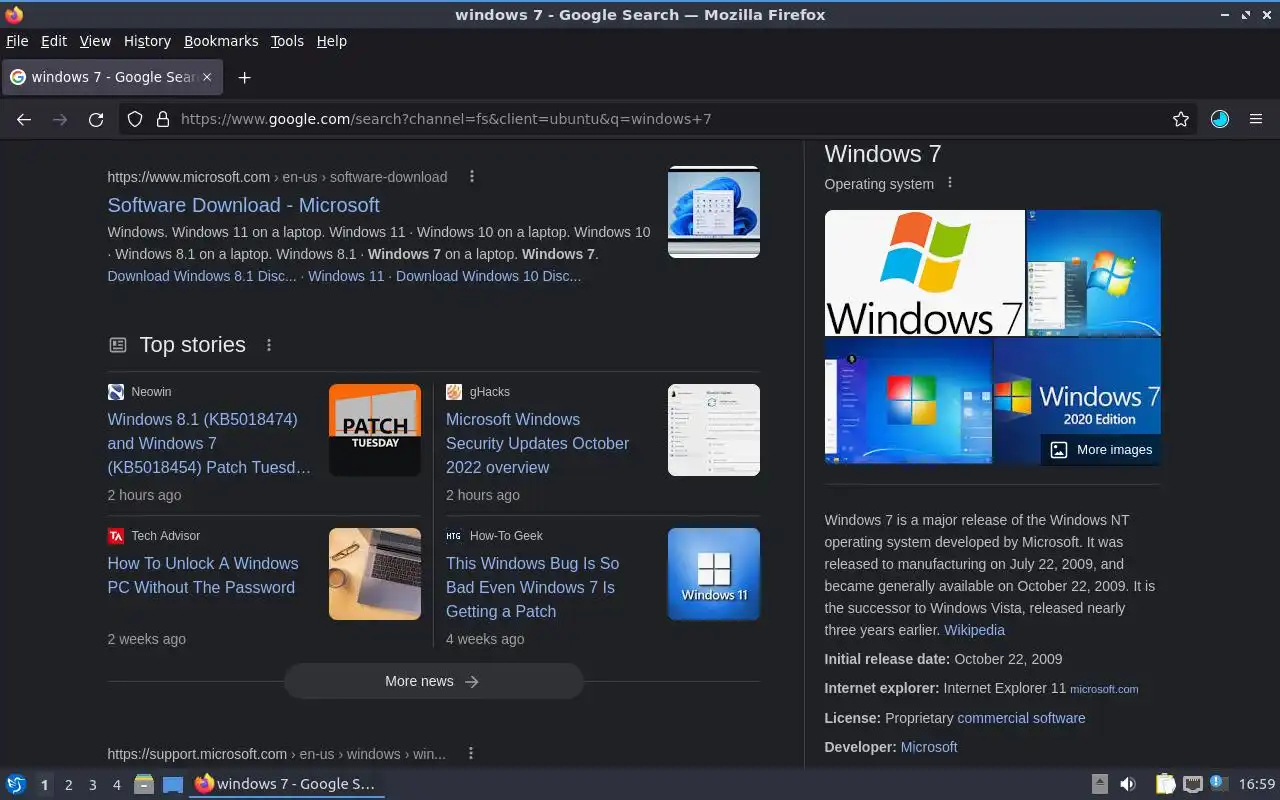Open microsoft.com link beside Internet Explorer 11
Viewport: 1280px width, 800px height.
(1104, 689)
